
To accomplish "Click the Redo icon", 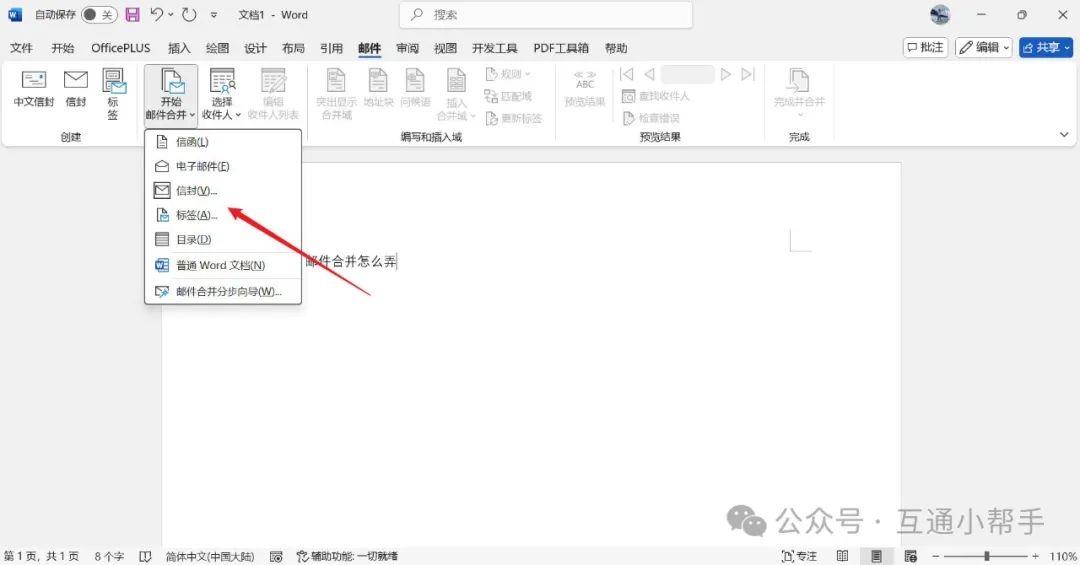I will pos(189,14).
